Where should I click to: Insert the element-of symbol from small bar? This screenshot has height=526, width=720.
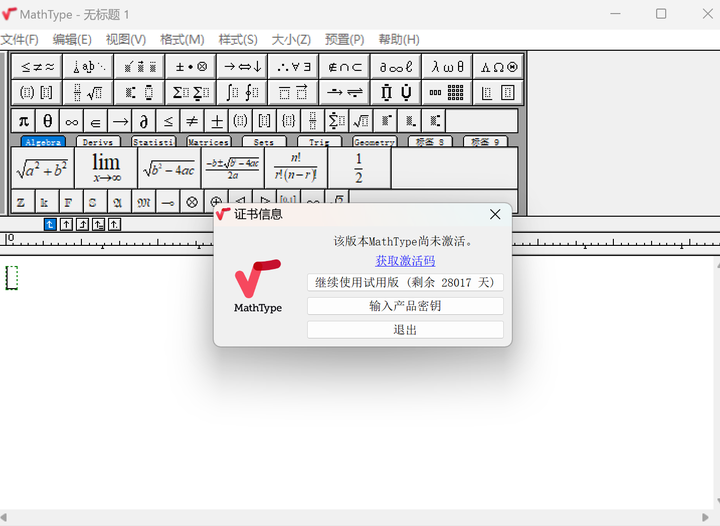coord(96,121)
